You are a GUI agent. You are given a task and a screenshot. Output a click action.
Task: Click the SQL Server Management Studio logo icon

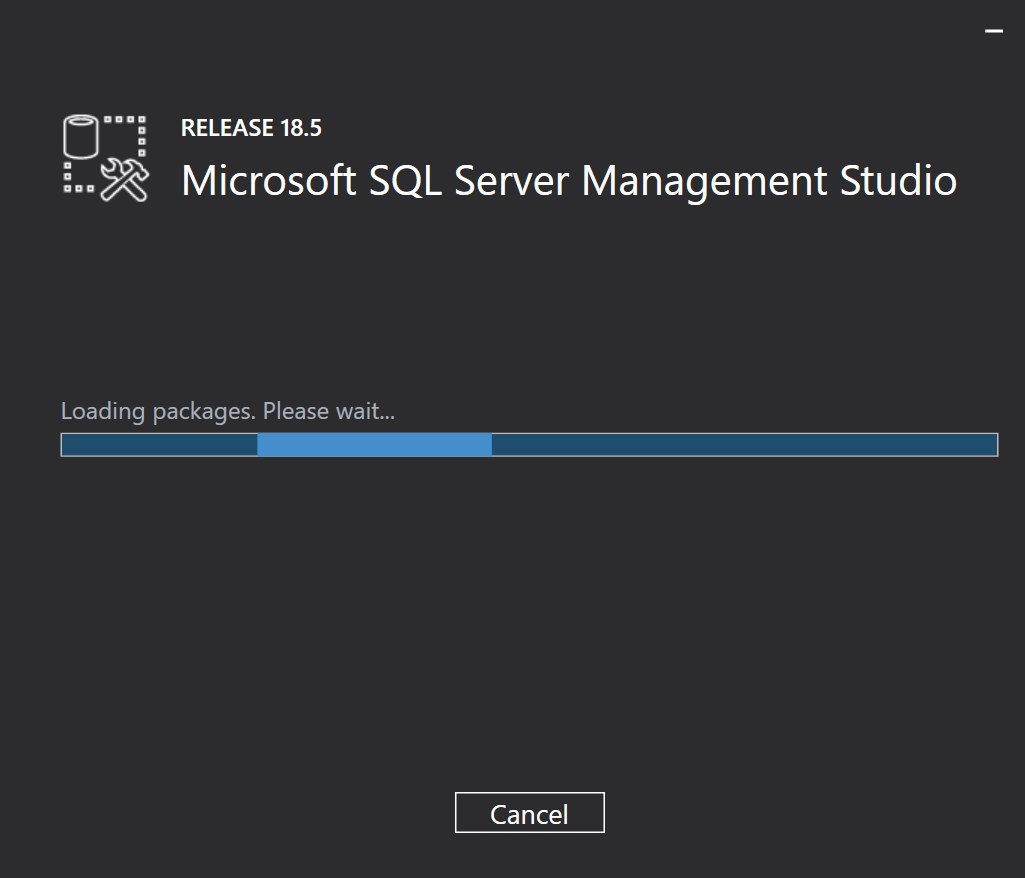click(x=106, y=158)
